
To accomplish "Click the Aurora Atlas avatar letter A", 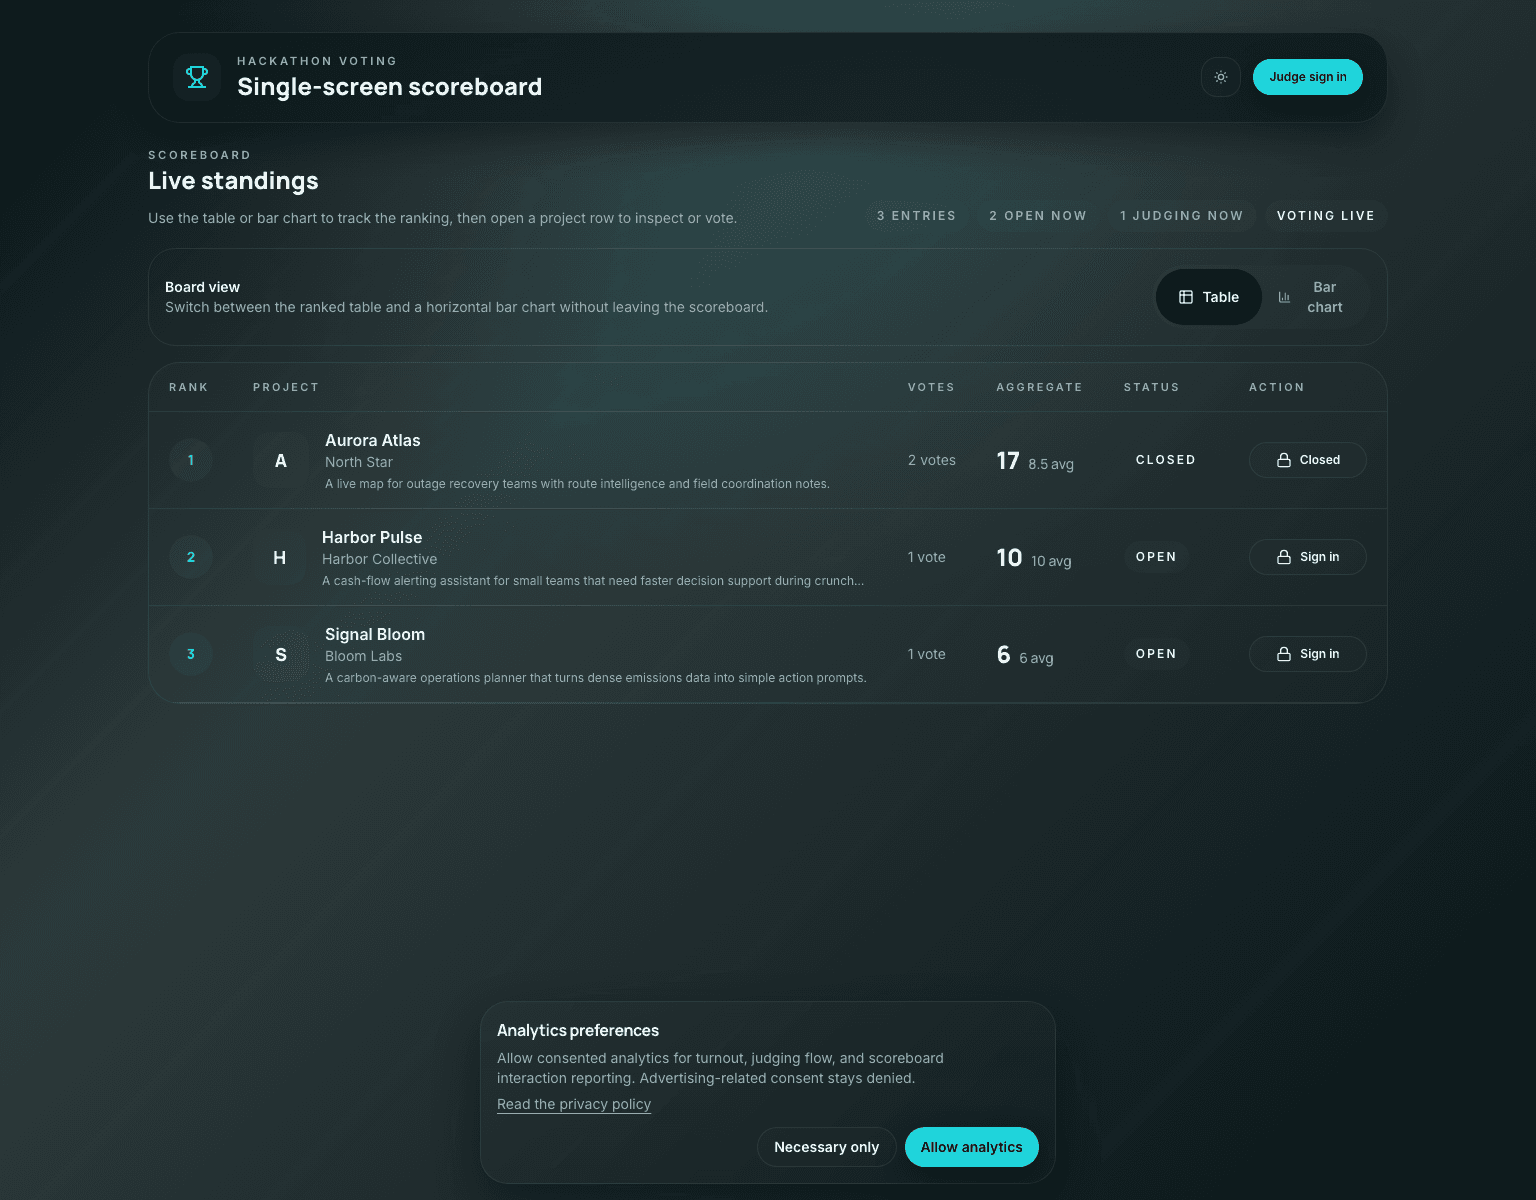I will point(280,460).
